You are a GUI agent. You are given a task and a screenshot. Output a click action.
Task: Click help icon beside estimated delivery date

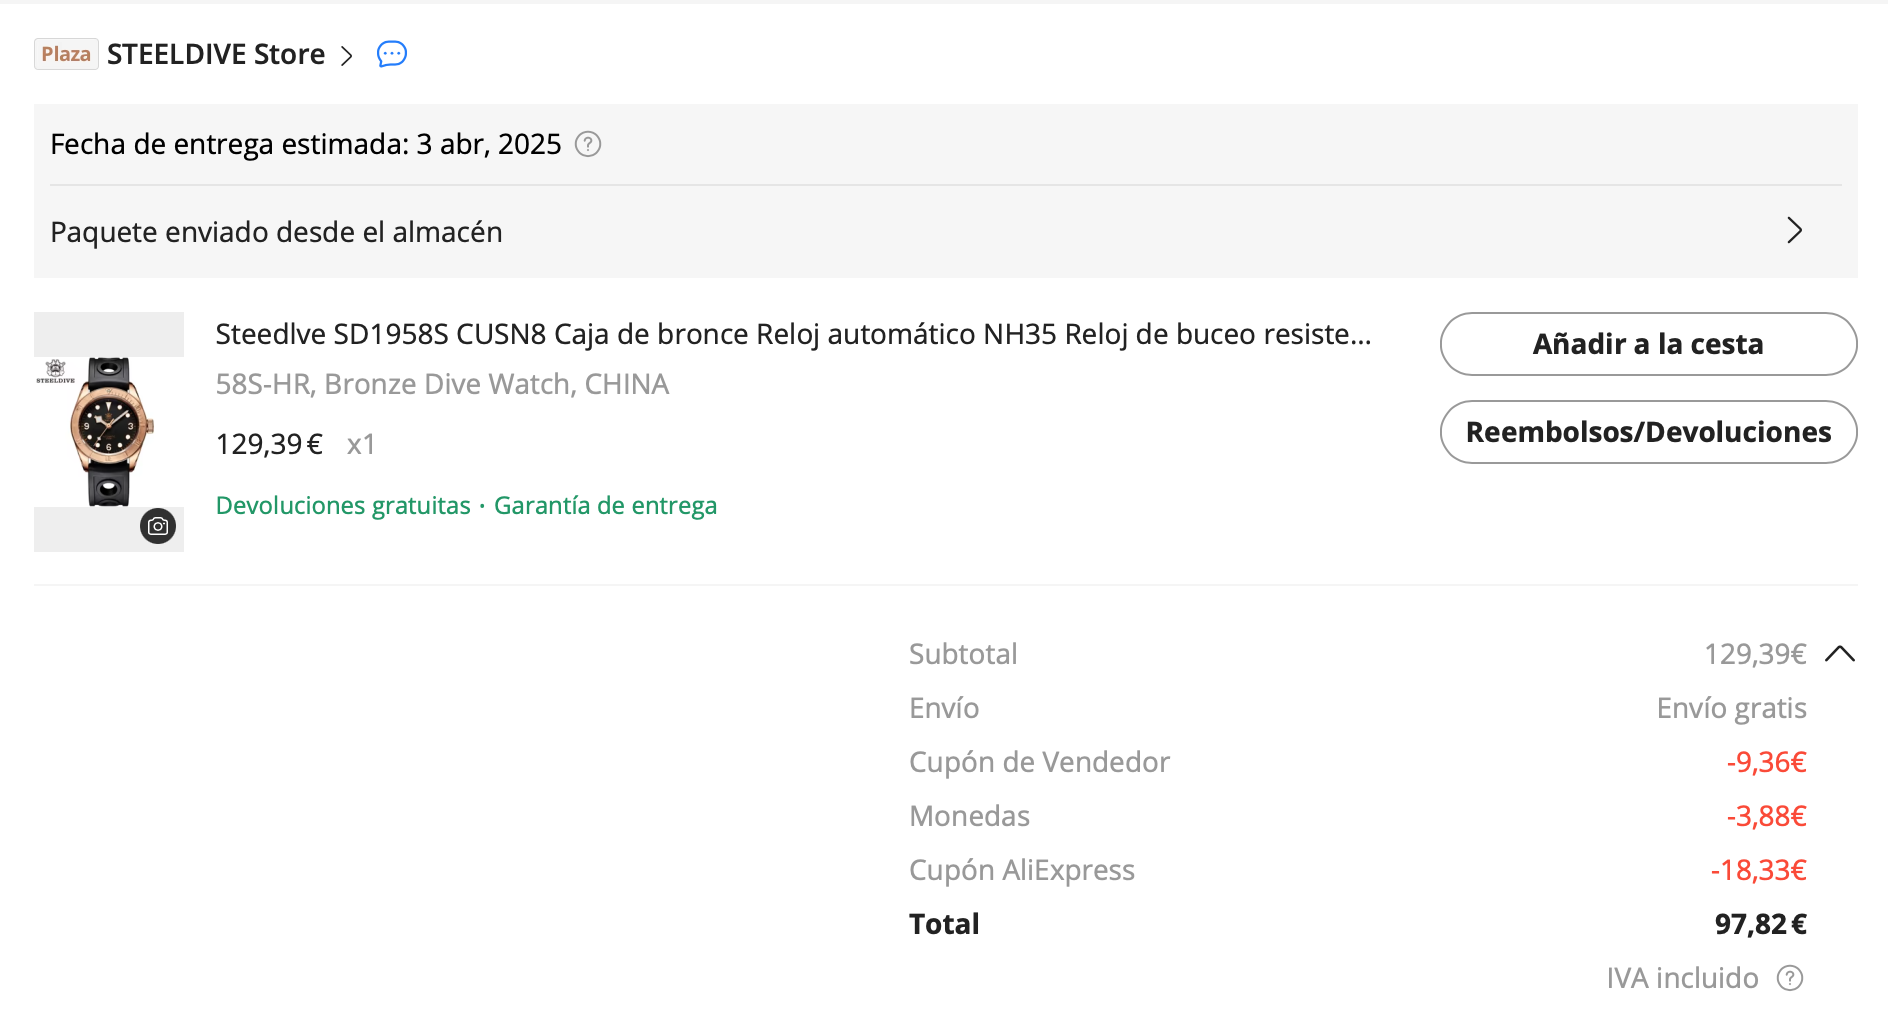pyautogui.click(x=588, y=145)
